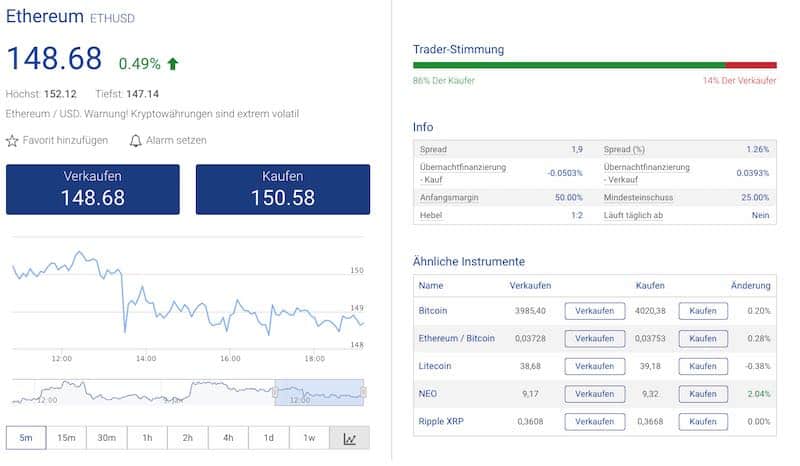Choose the 1d timeframe tab

(x=269, y=438)
